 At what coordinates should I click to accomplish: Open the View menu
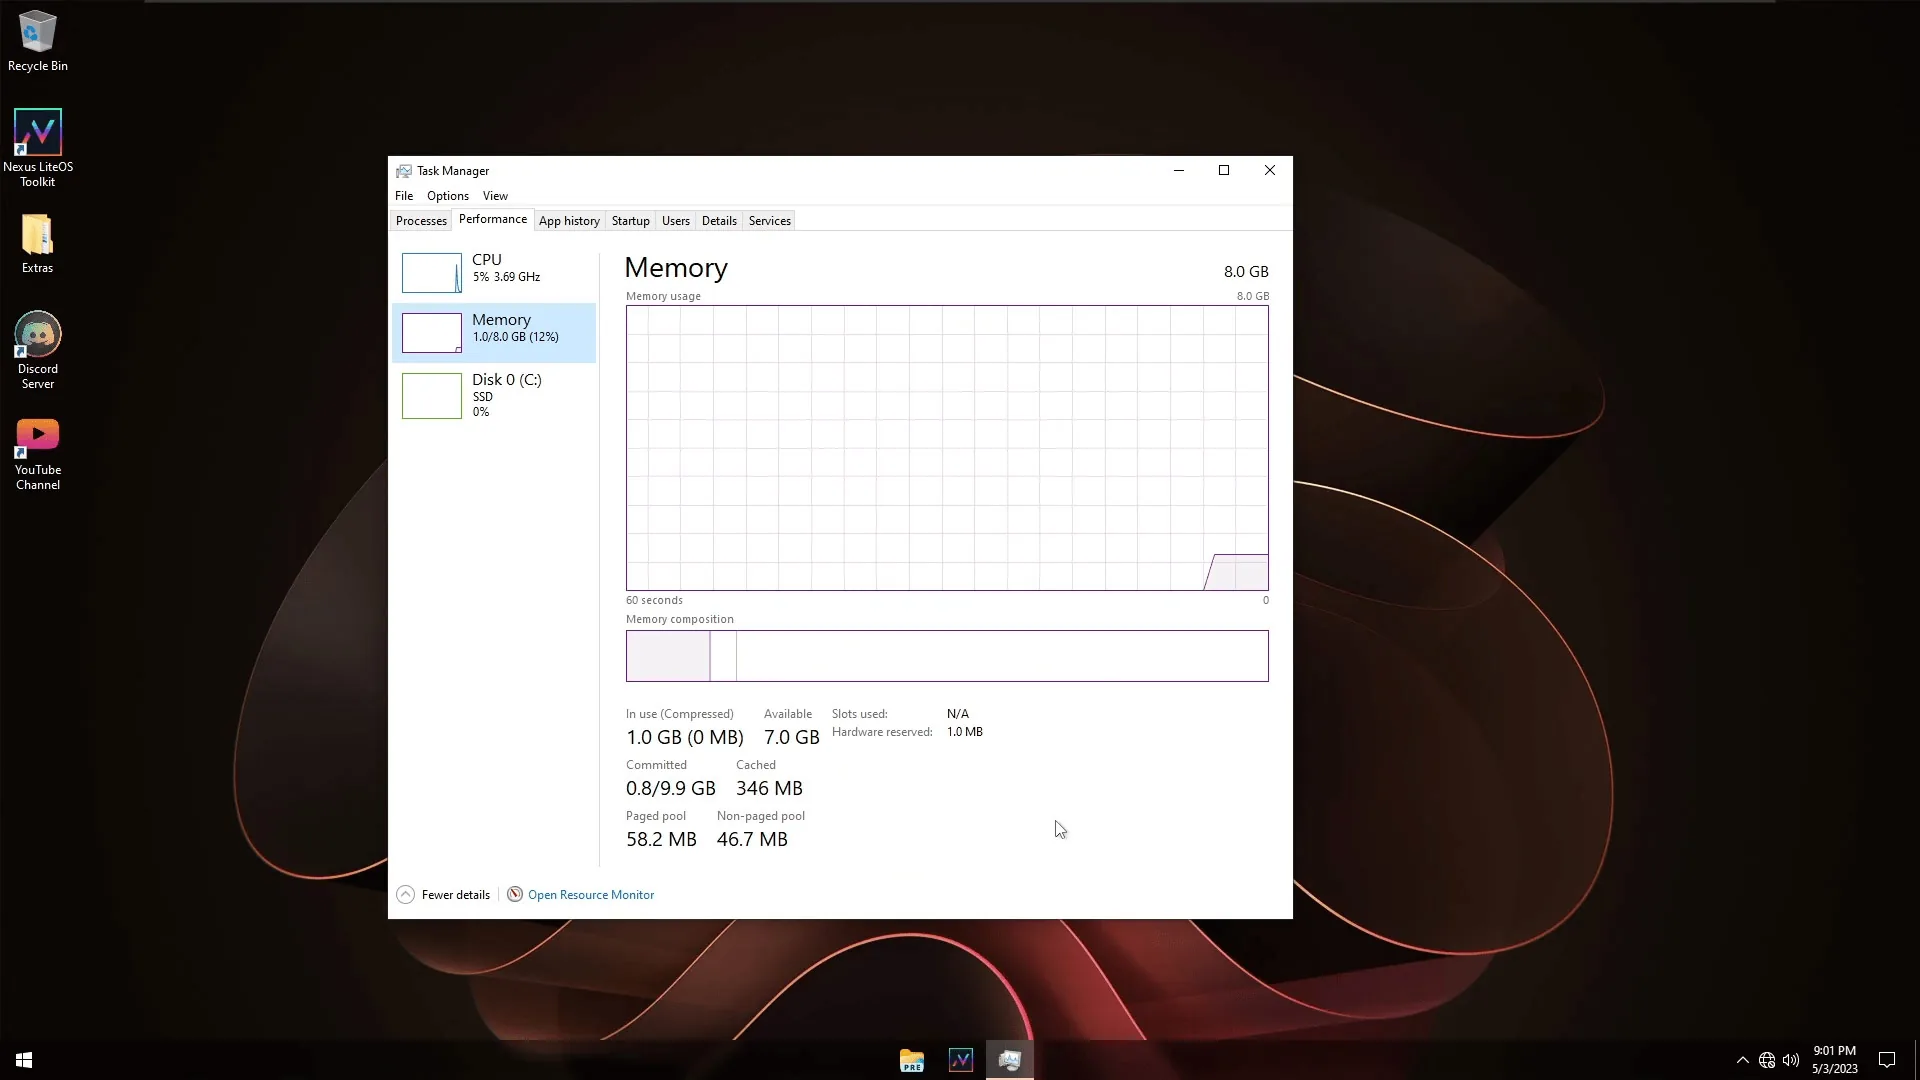tap(495, 196)
